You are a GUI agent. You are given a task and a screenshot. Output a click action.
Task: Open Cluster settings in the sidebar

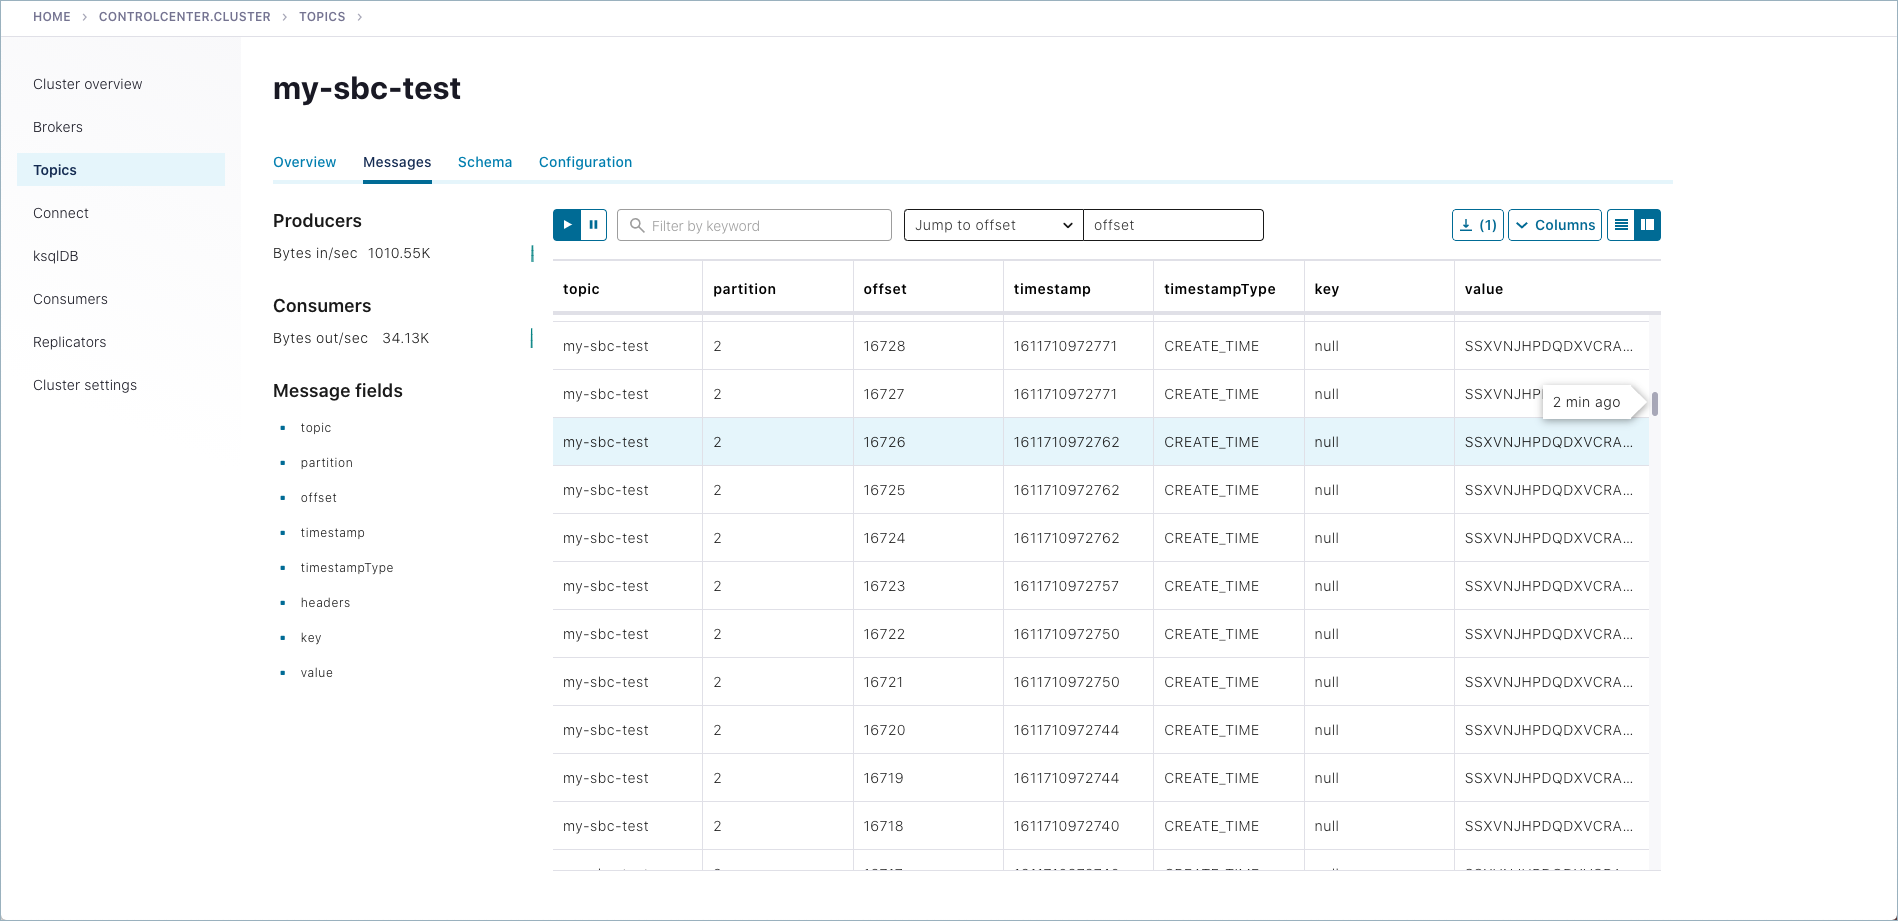[x=85, y=385]
